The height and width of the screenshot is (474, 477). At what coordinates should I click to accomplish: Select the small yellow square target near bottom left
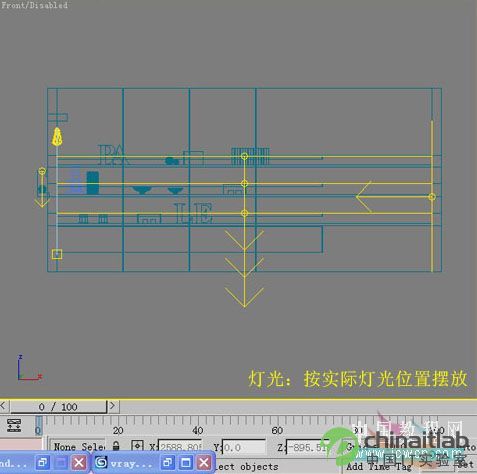57,254
